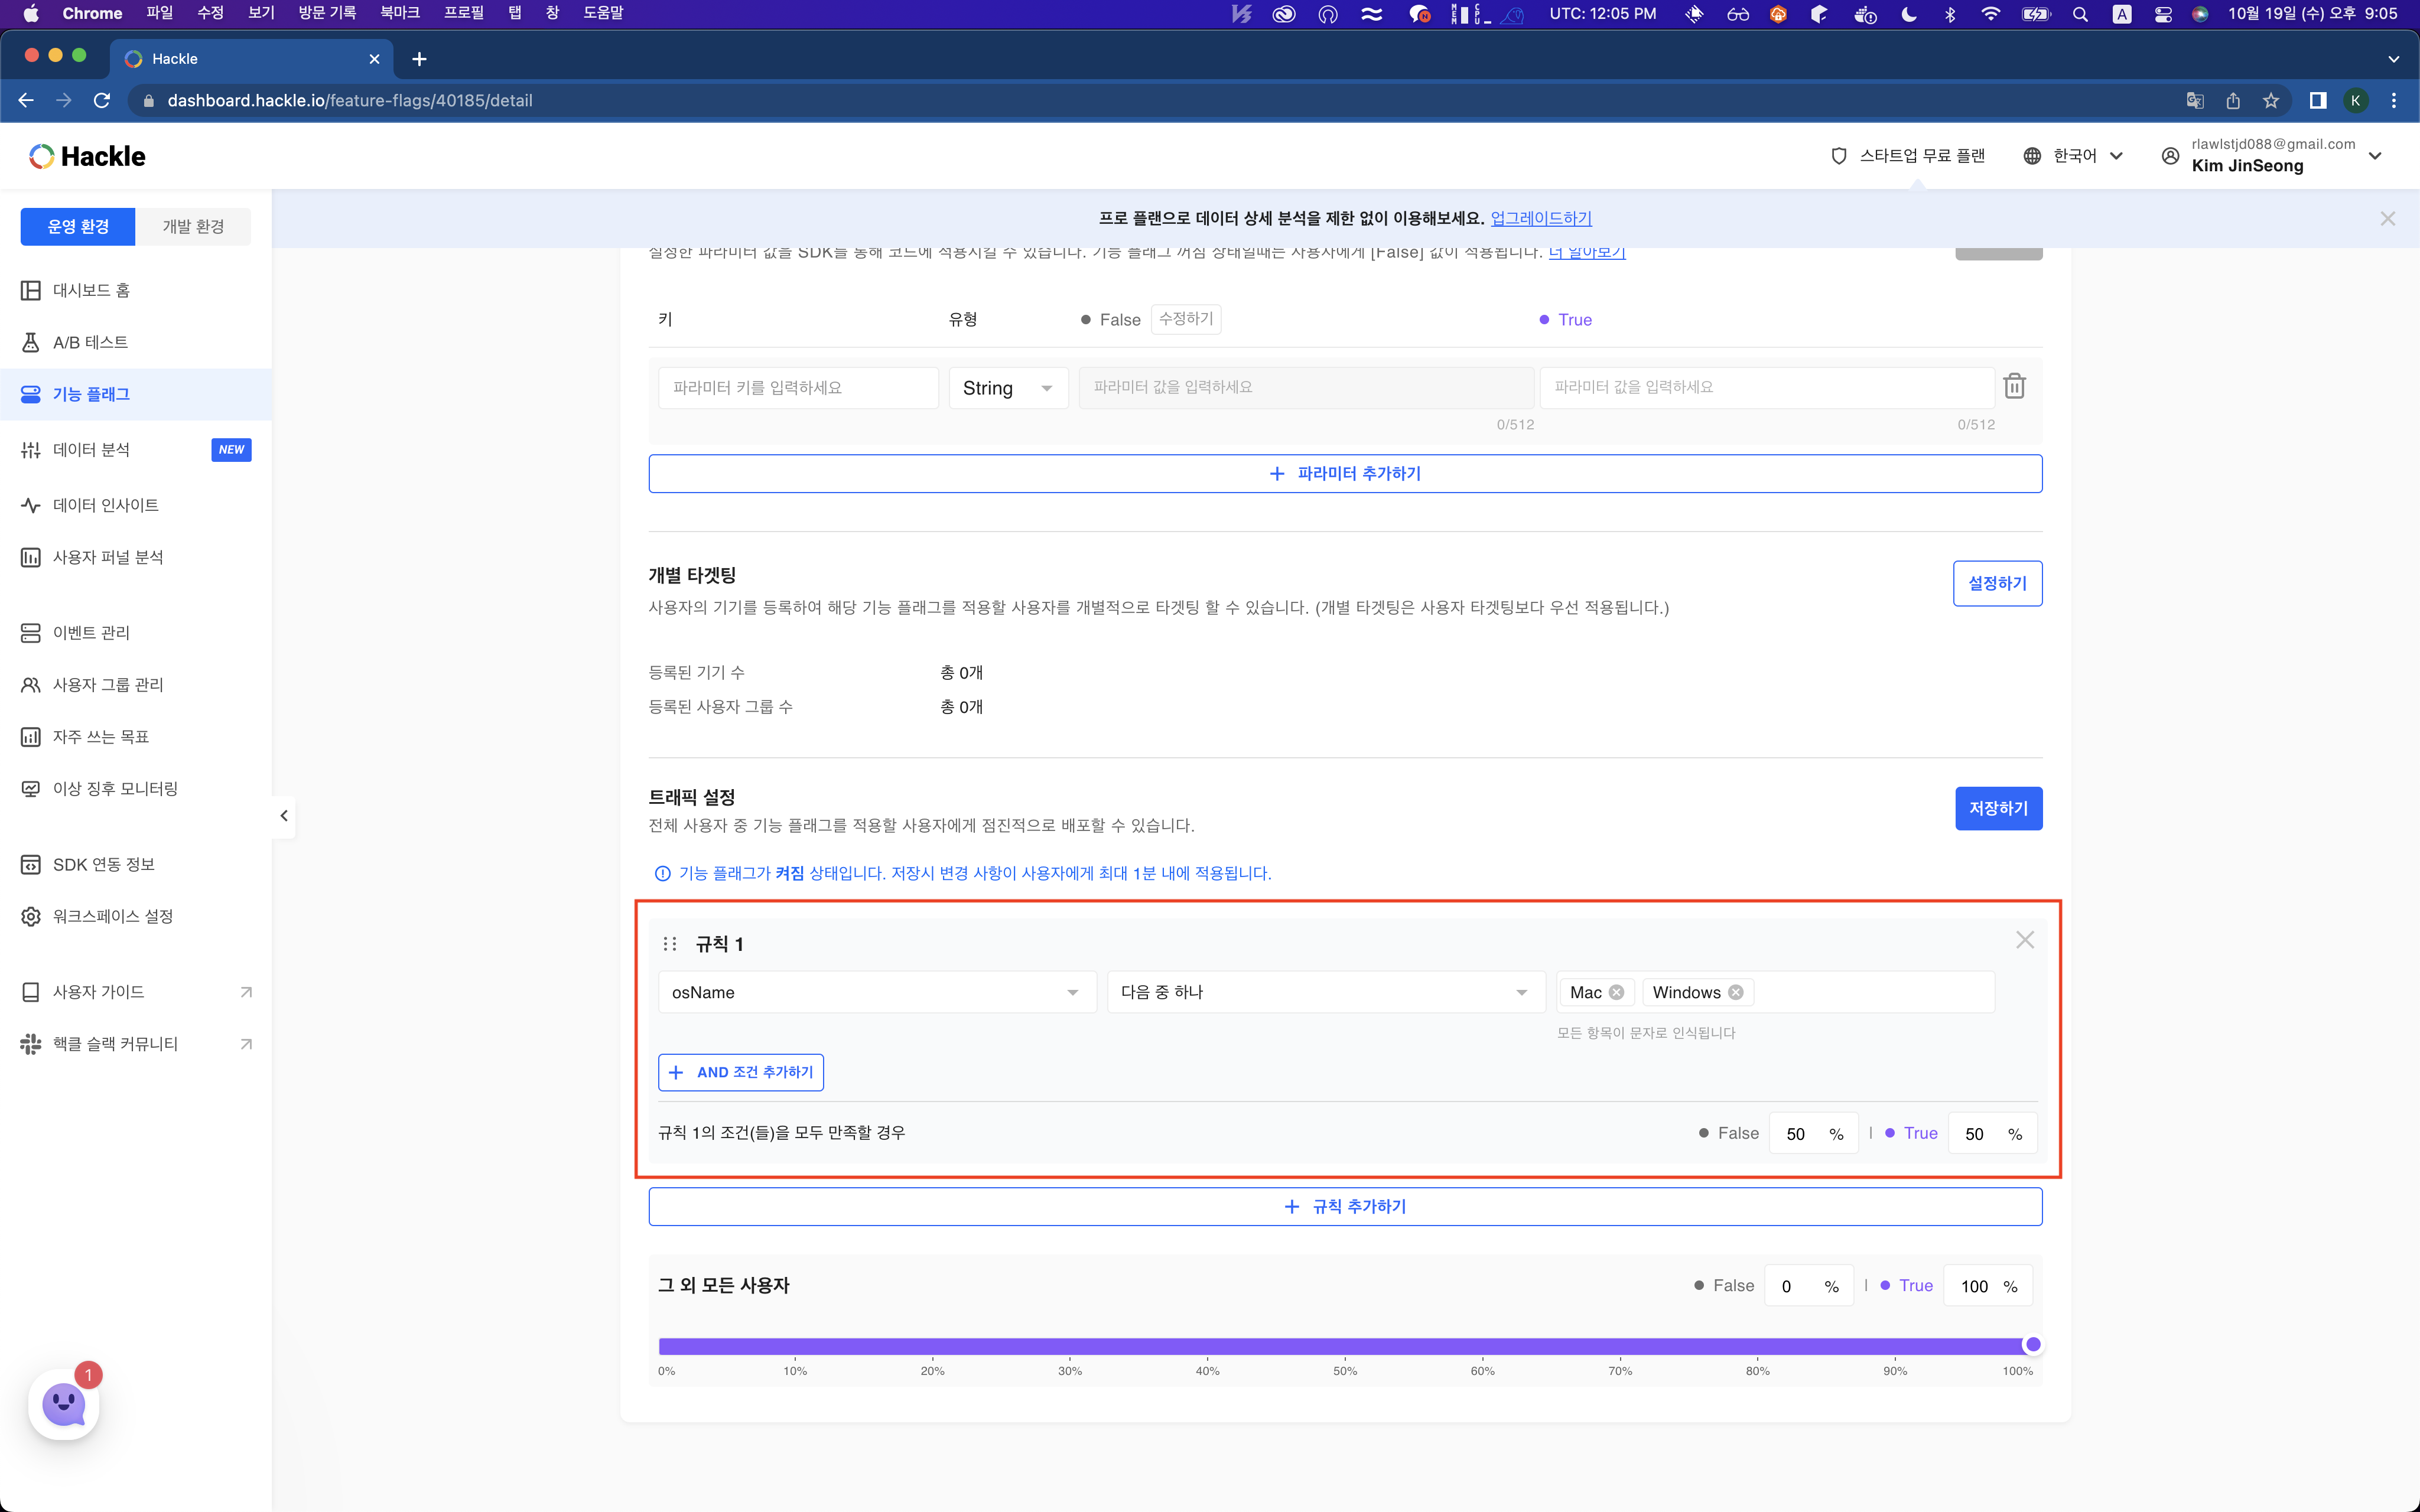The width and height of the screenshot is (2420, 1512).
Task: Delete 규칙 1 with its X button
Action: 2024,940
